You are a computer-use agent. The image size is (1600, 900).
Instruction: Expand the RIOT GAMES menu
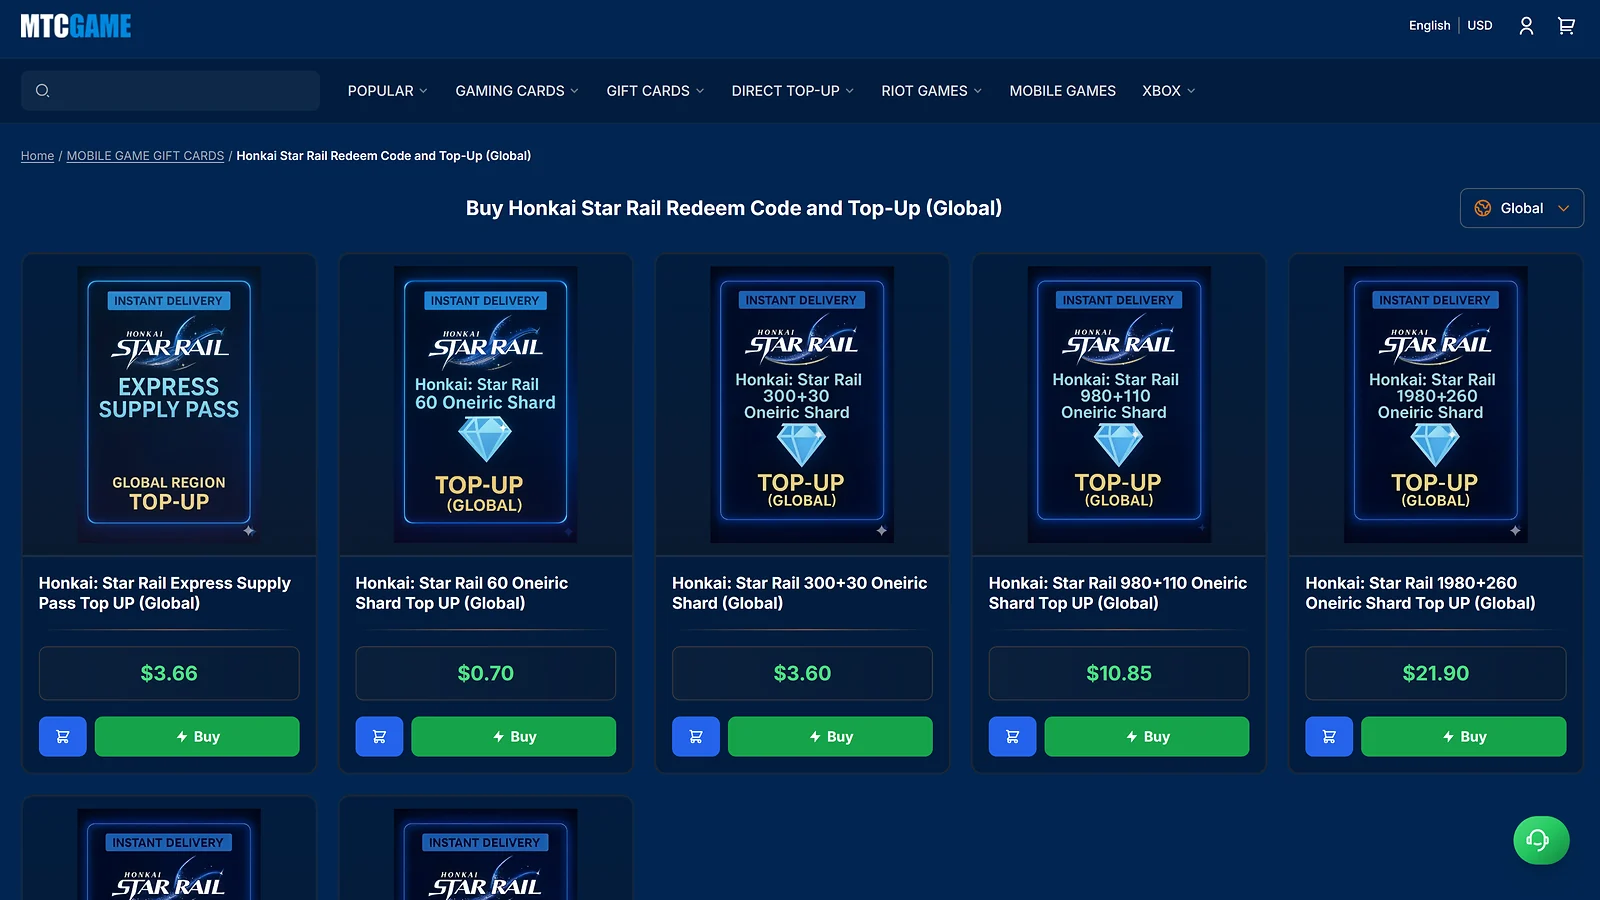click(x=932, y=91)
